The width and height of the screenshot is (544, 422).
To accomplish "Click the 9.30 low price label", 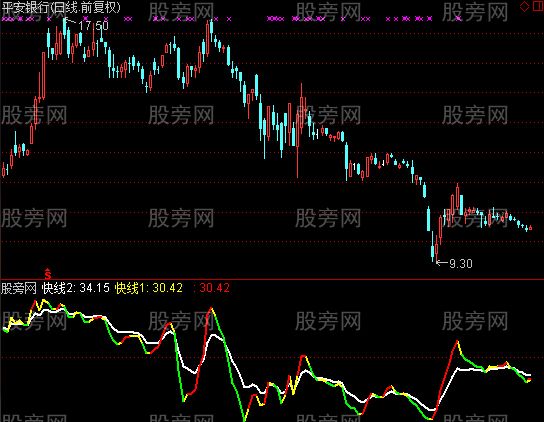I will pyautogui.click(x=461, y=264).
